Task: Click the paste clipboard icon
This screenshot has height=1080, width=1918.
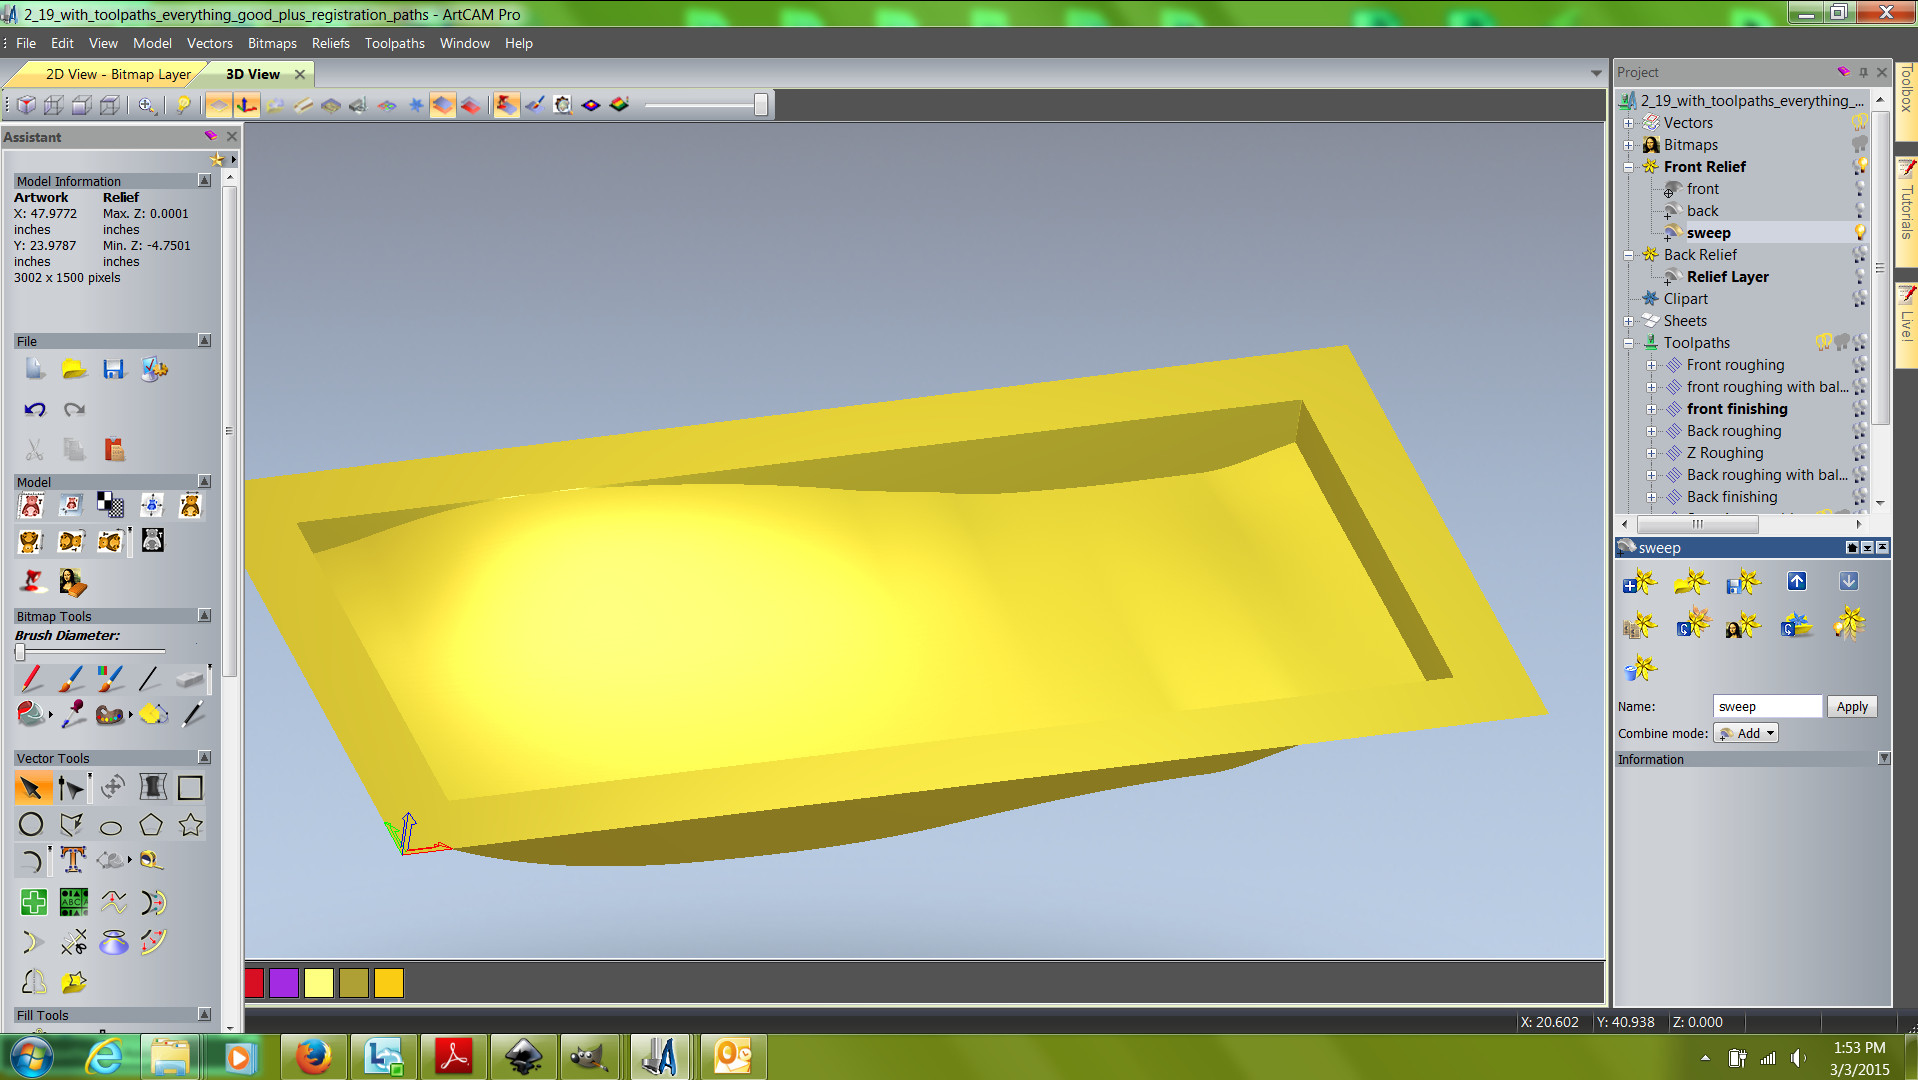Action: [114, 449]
